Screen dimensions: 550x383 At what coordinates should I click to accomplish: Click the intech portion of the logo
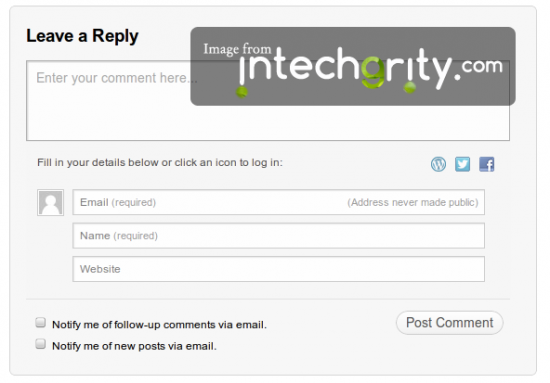tap(300, 66)
